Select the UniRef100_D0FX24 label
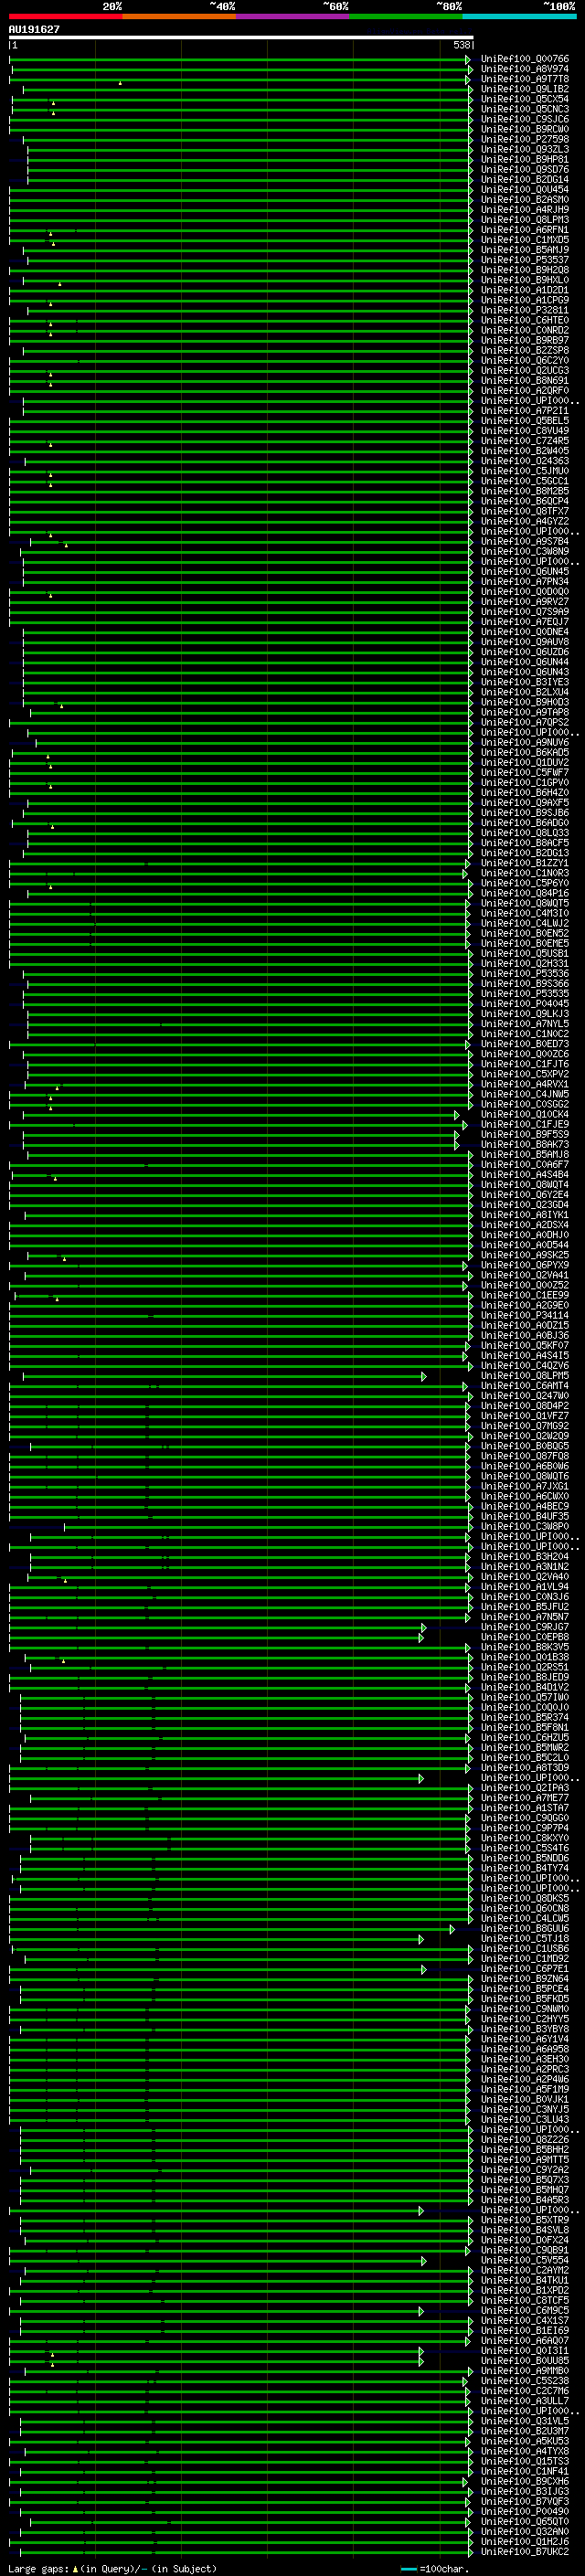Viewport: 585px width, 2576px height. coord(525,2240)
